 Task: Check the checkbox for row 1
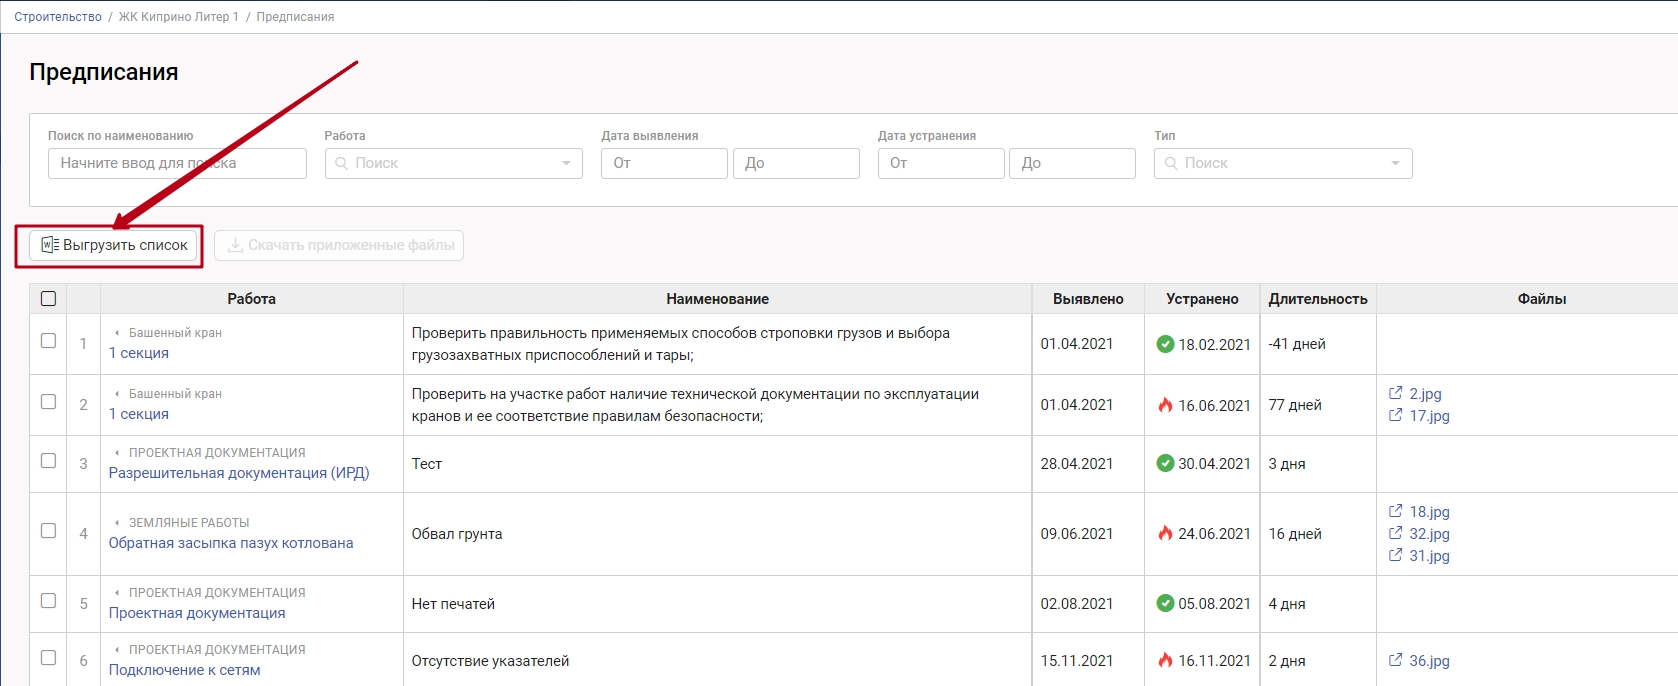48,341
